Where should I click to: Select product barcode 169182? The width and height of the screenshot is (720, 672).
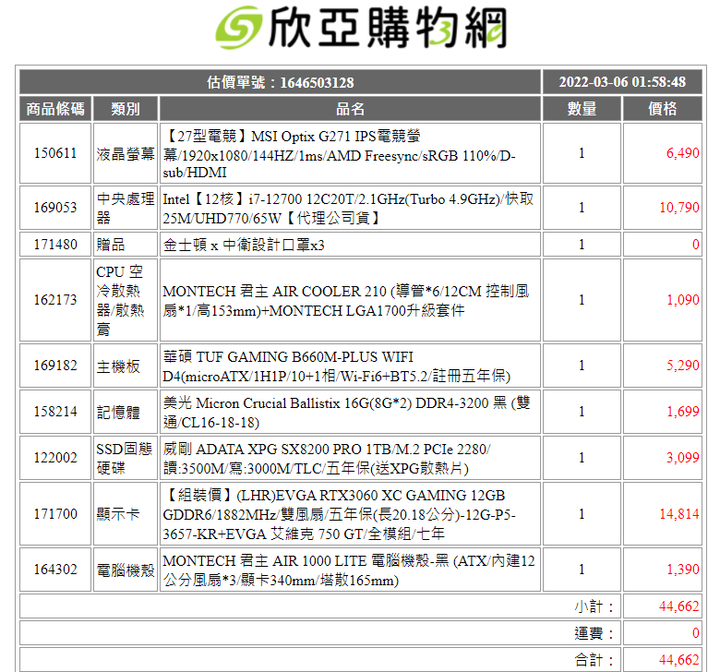click(55, 366)
